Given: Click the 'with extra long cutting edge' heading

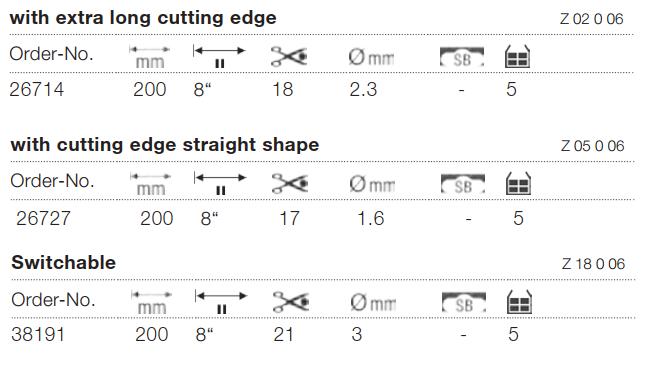Looking at the screenshot, I should pyautogui.click(x=143, y=18).
